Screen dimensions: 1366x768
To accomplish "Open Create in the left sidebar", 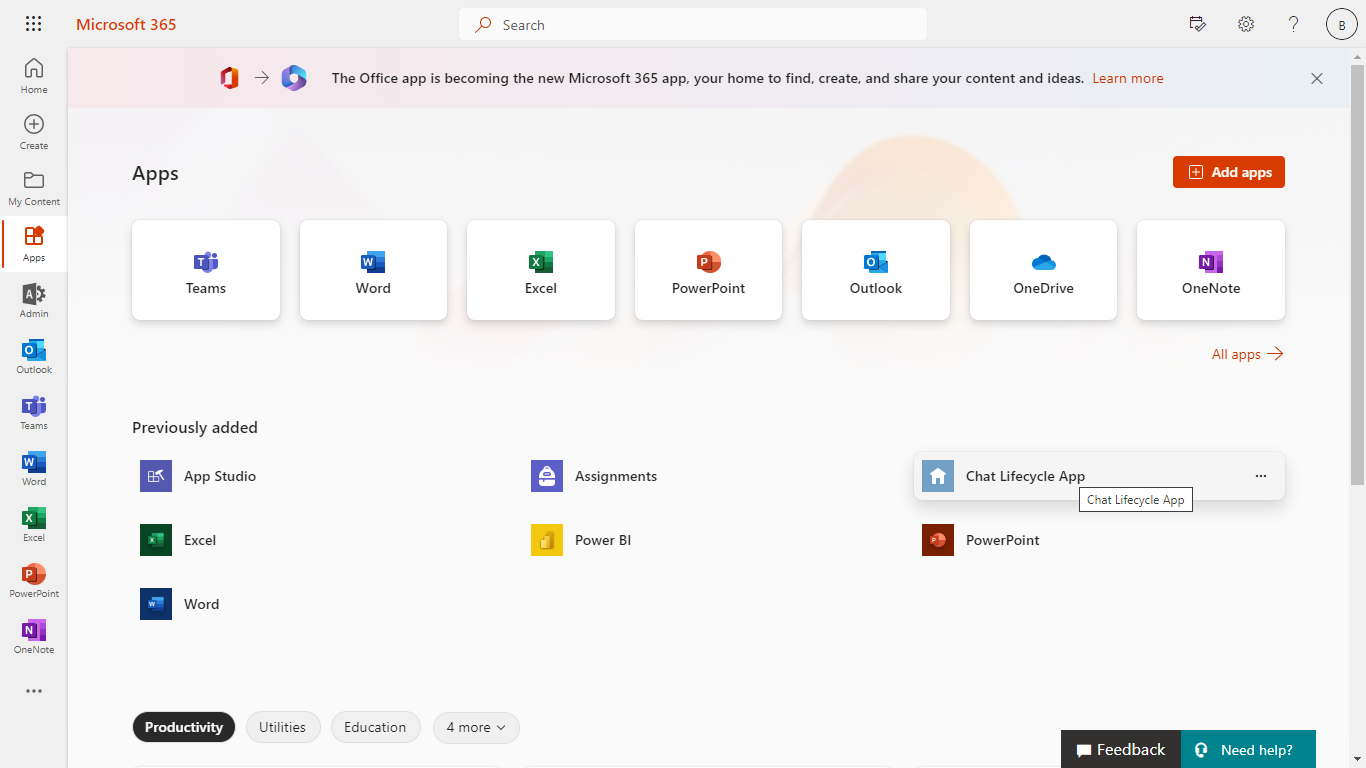I will click(34, 132).
